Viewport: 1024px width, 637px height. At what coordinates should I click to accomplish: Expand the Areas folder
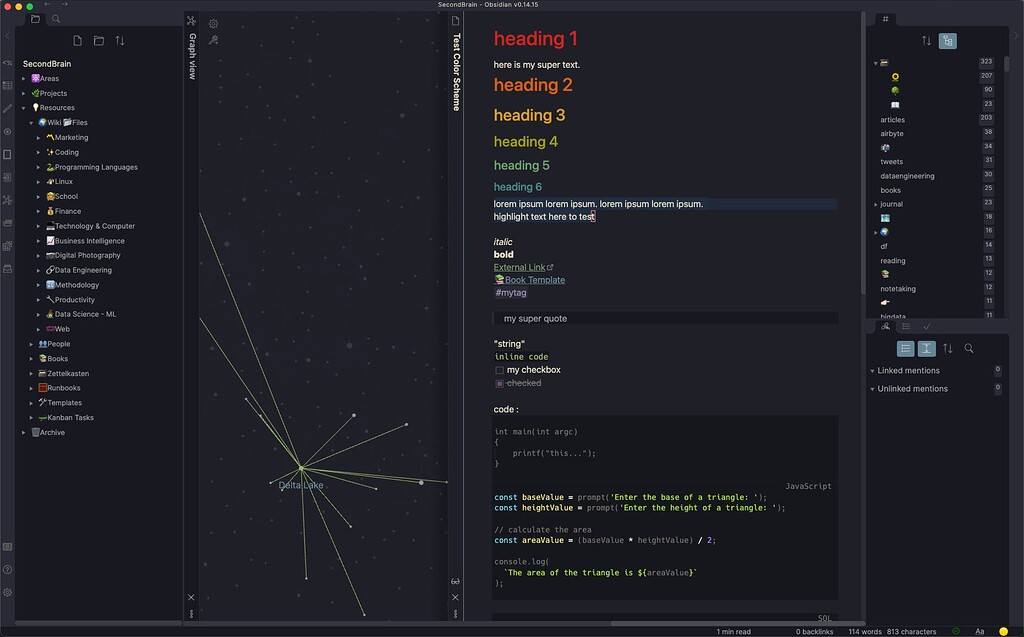(24, 78)
